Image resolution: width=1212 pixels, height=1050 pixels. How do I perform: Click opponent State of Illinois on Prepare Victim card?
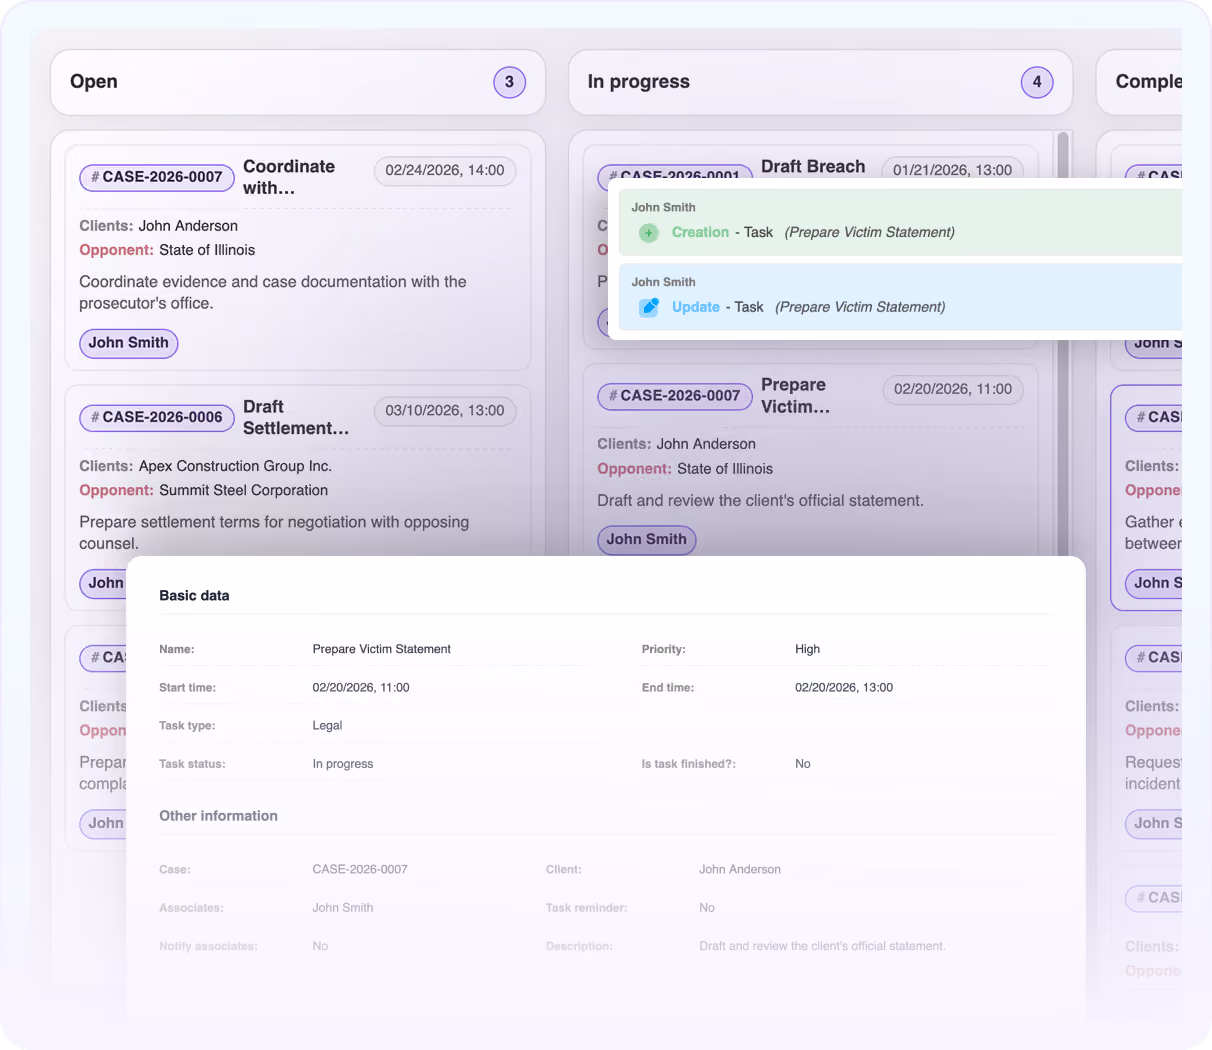(725, 469)
